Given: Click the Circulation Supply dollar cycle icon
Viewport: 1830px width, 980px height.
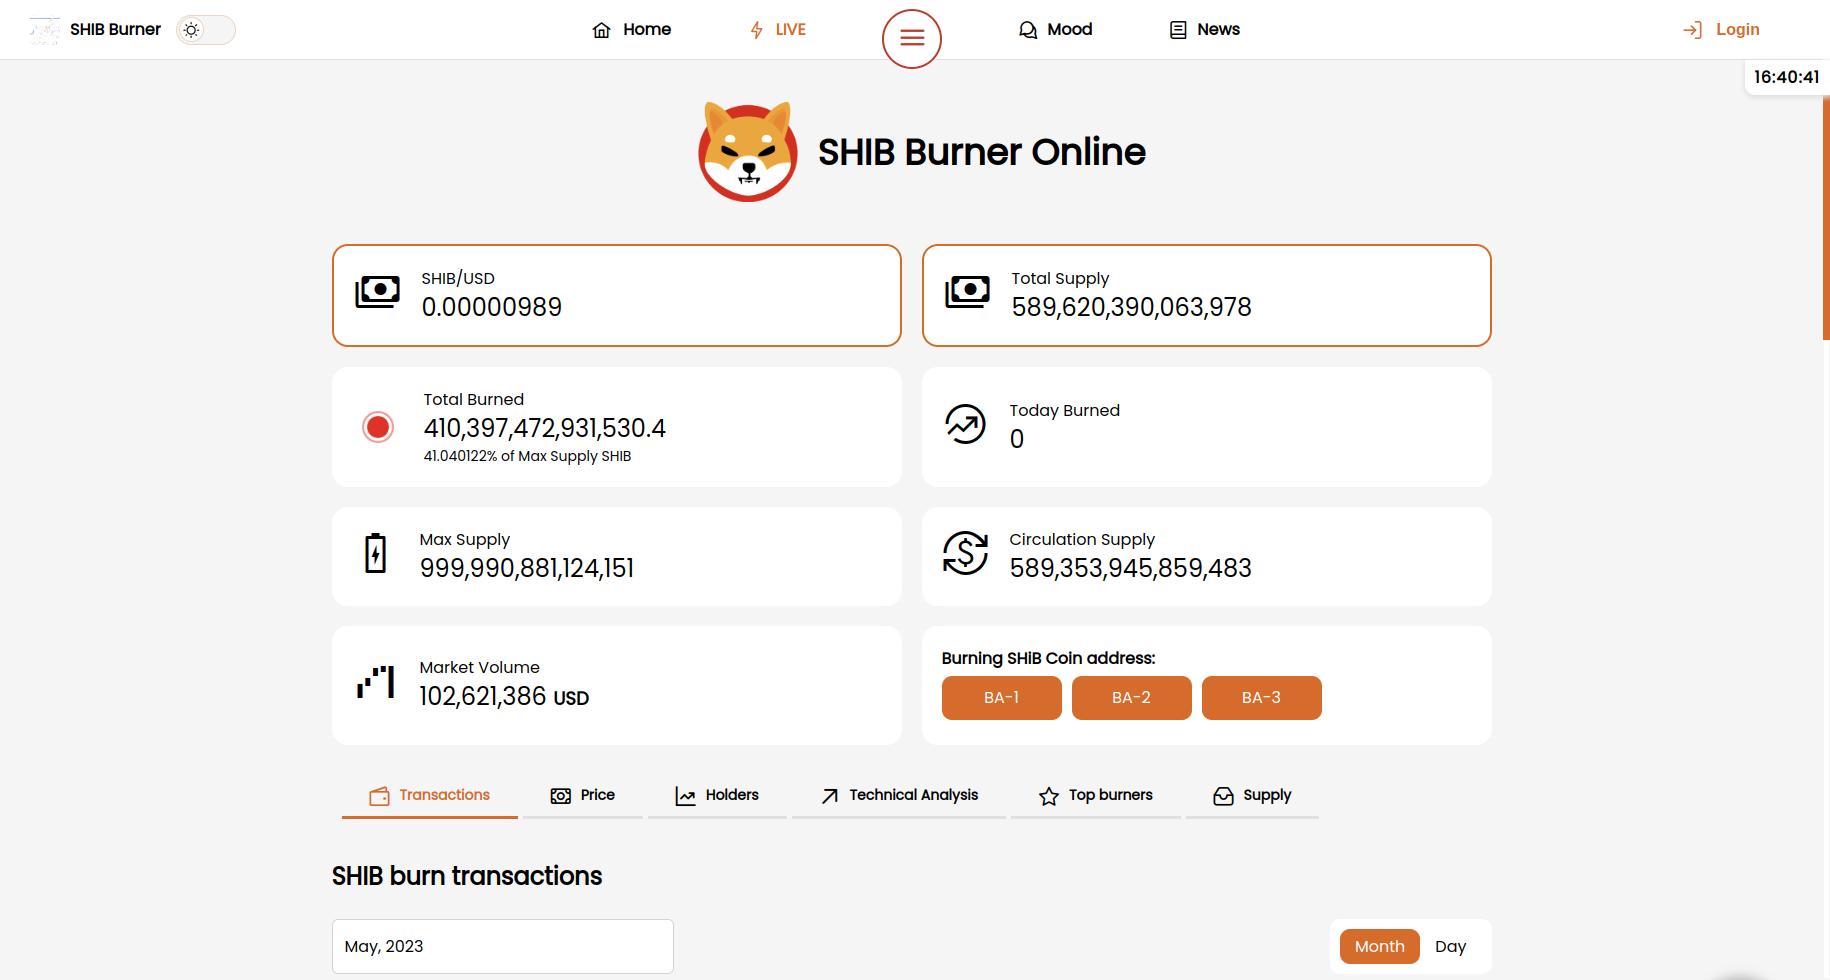Looking at the screenshot, I should click(966, 553).
